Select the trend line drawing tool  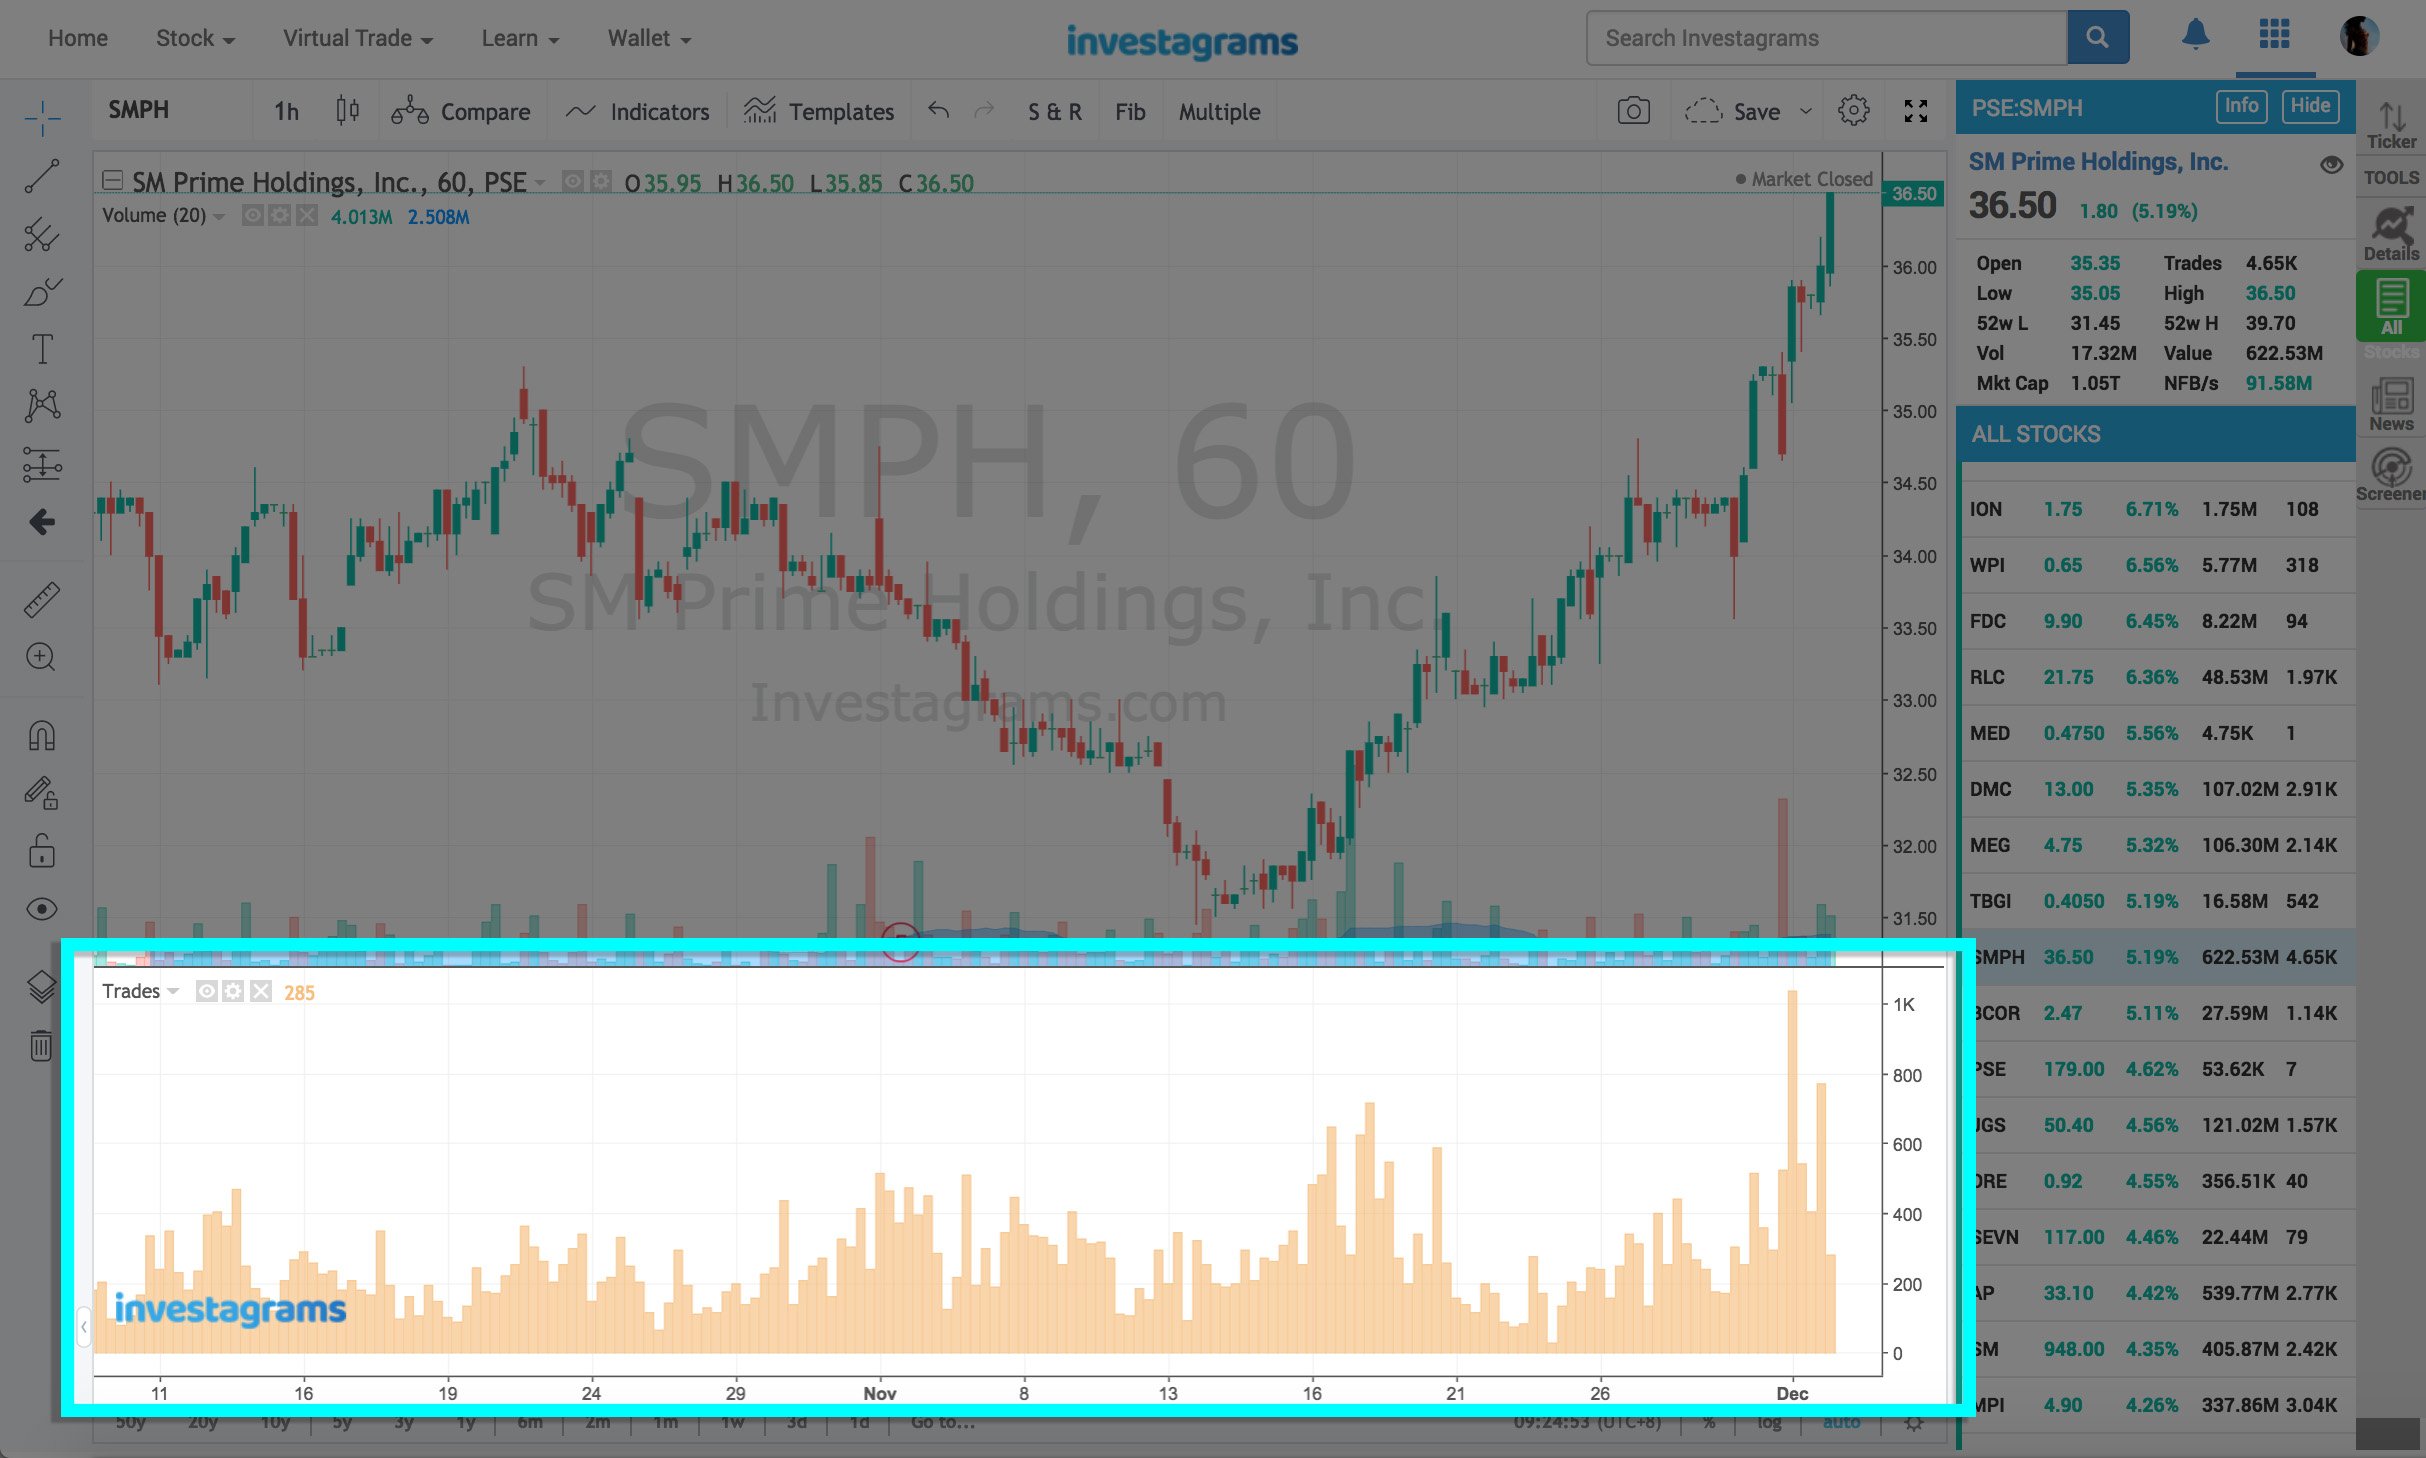pos(42,176)
